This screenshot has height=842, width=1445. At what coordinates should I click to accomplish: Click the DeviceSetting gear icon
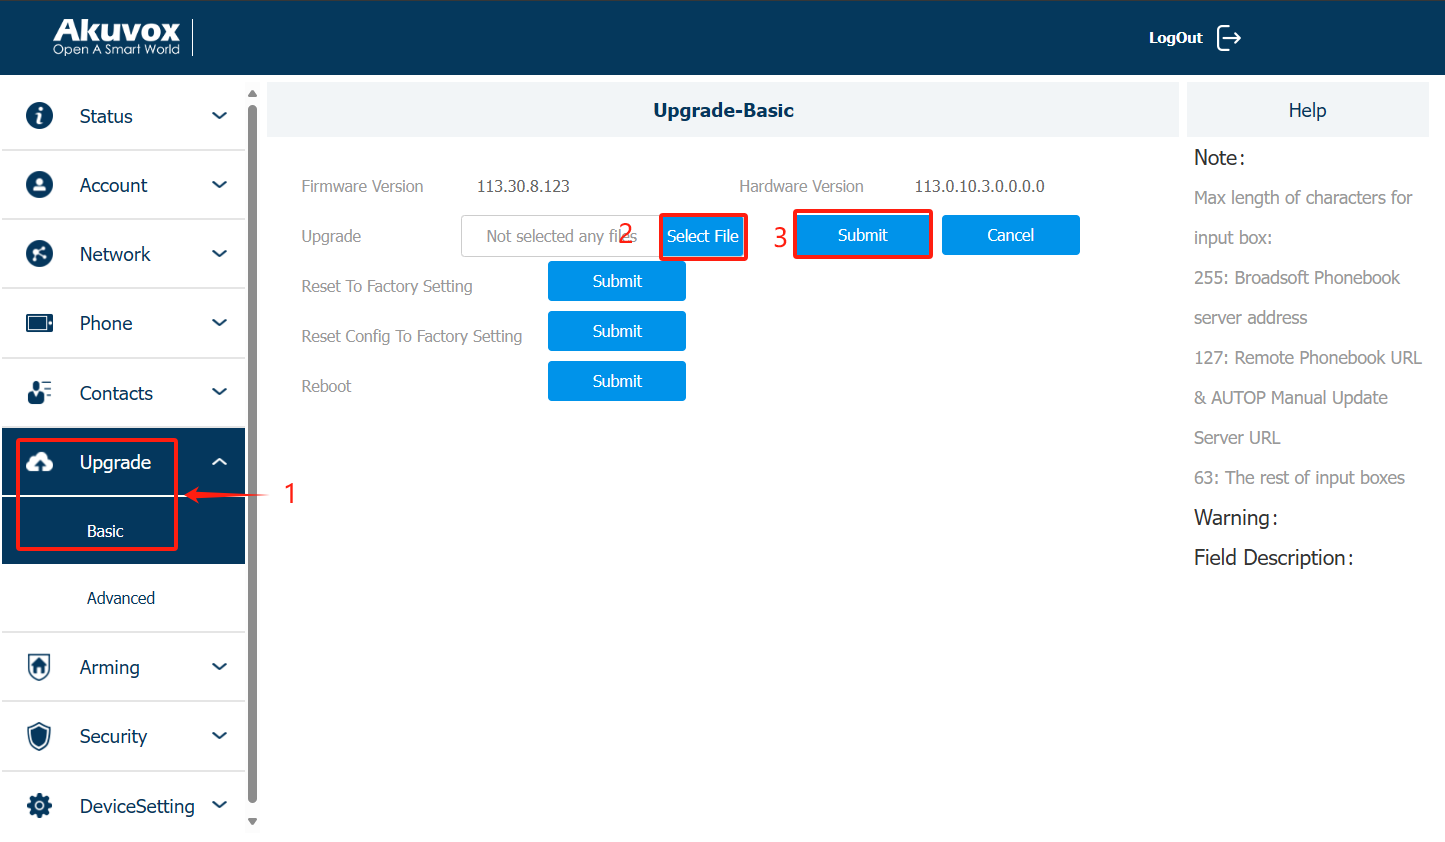39,806
